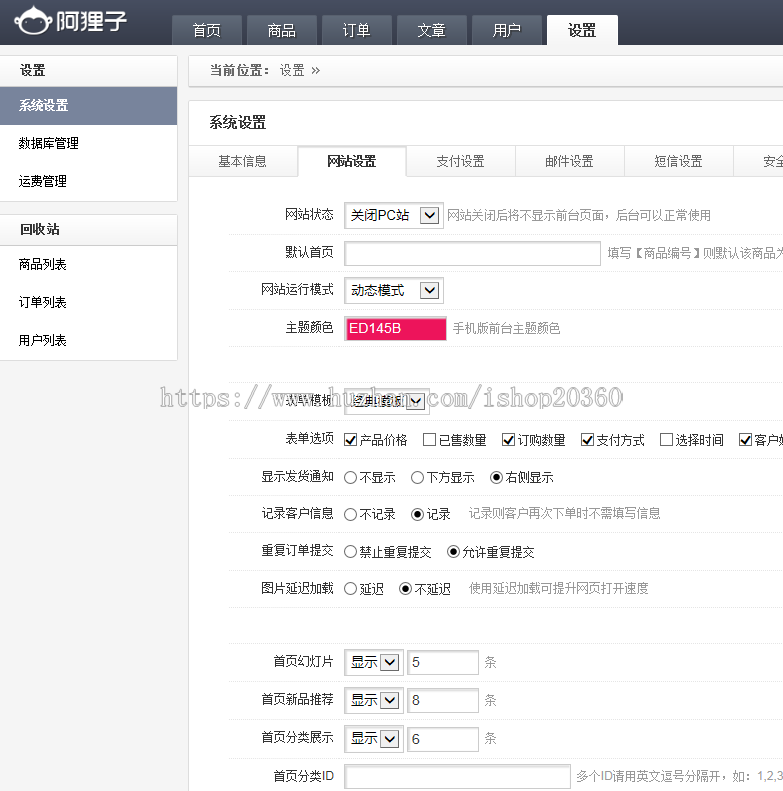This screenshot has width=783, height=791.
Task: Uncheck the 订购数量 checkbox
Action: (x=509, y=440)
